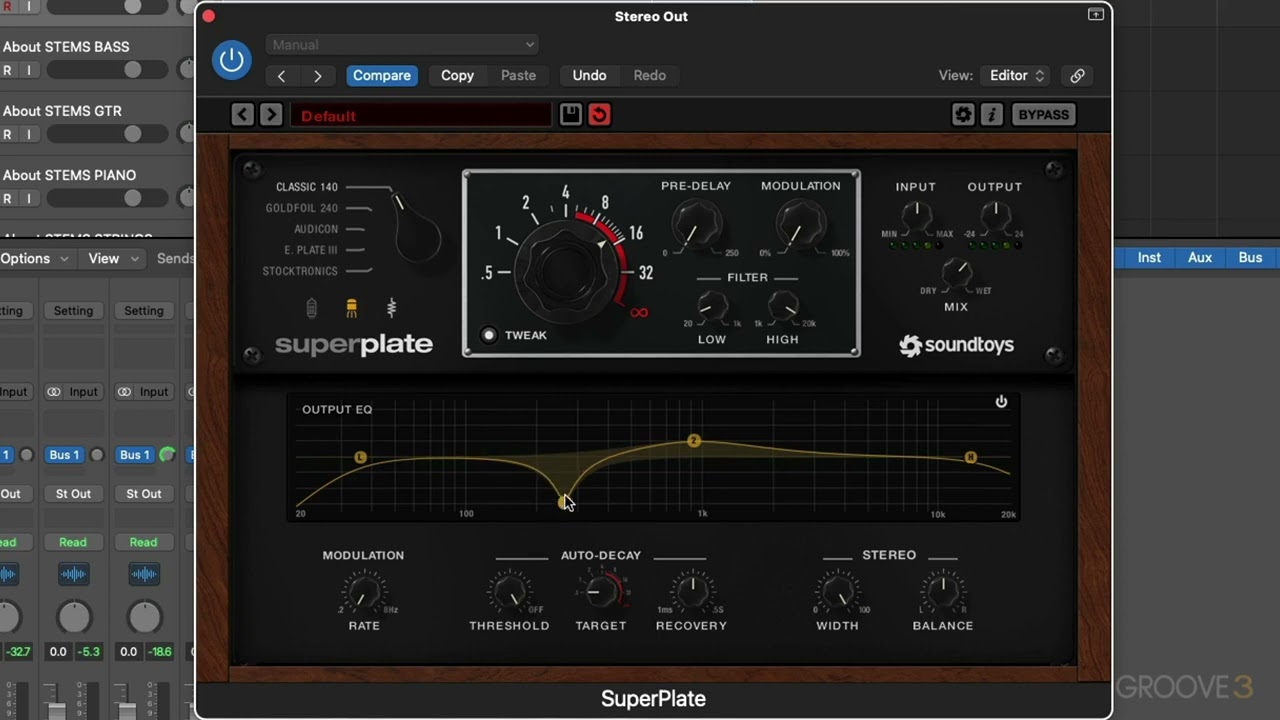
Task: Switch mixer filter to Inst
Action: (x=1149, y=258)
